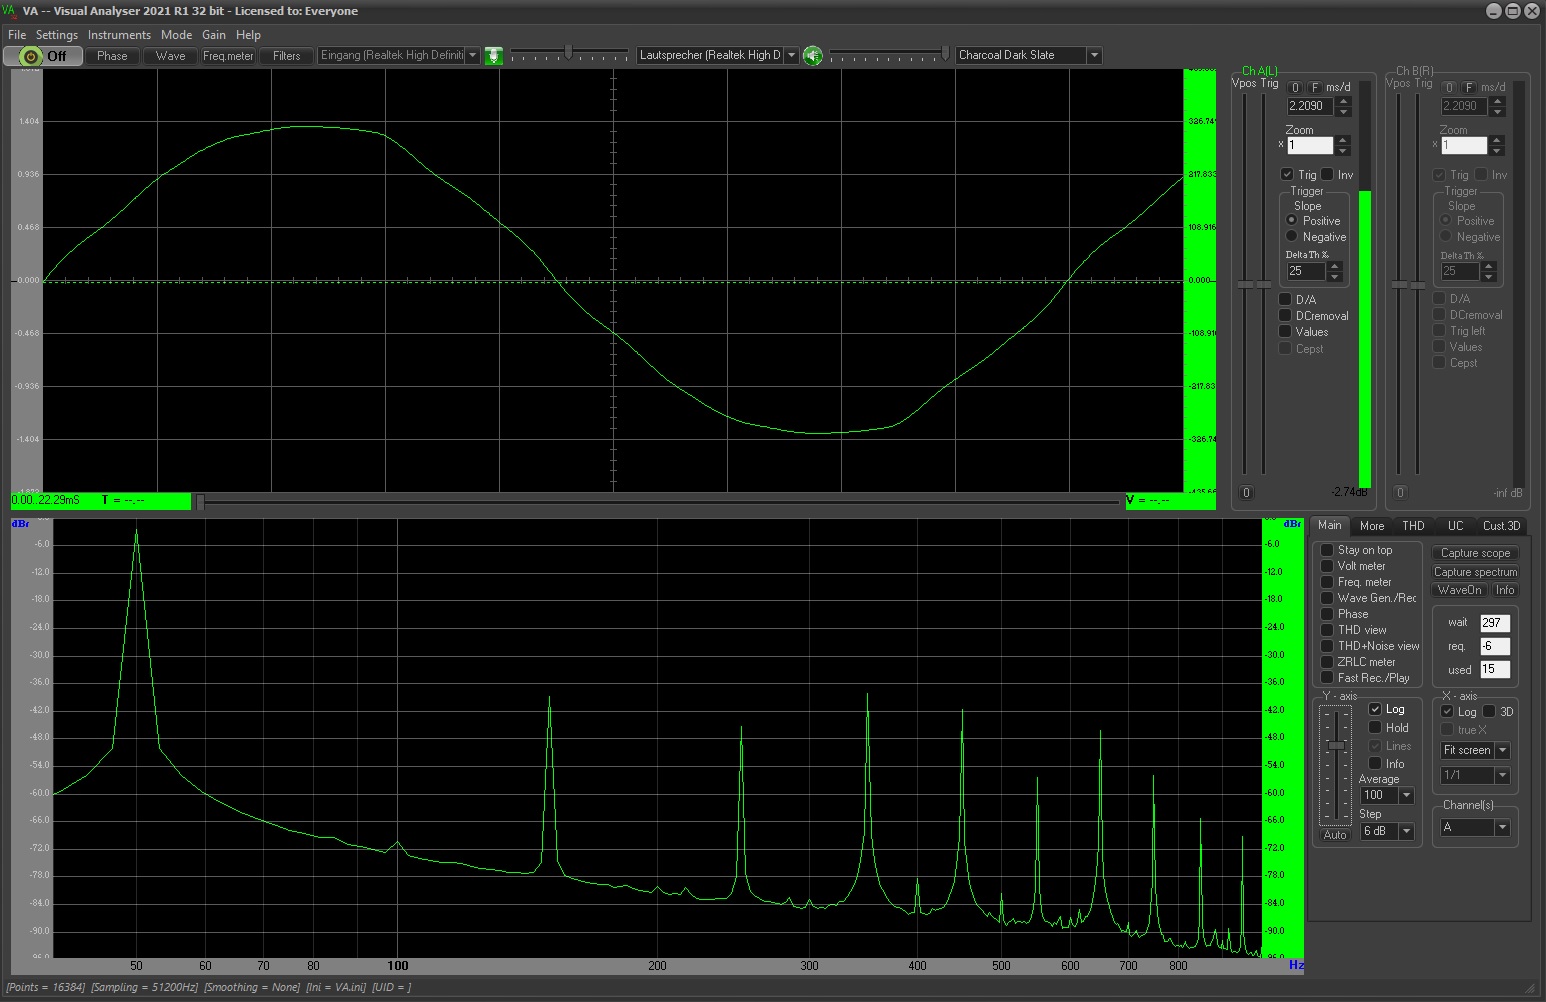Viewport: 1546px width, 1002px height.
Task: Enable Ch A Trig checkbox
Action: (1287, 174)
